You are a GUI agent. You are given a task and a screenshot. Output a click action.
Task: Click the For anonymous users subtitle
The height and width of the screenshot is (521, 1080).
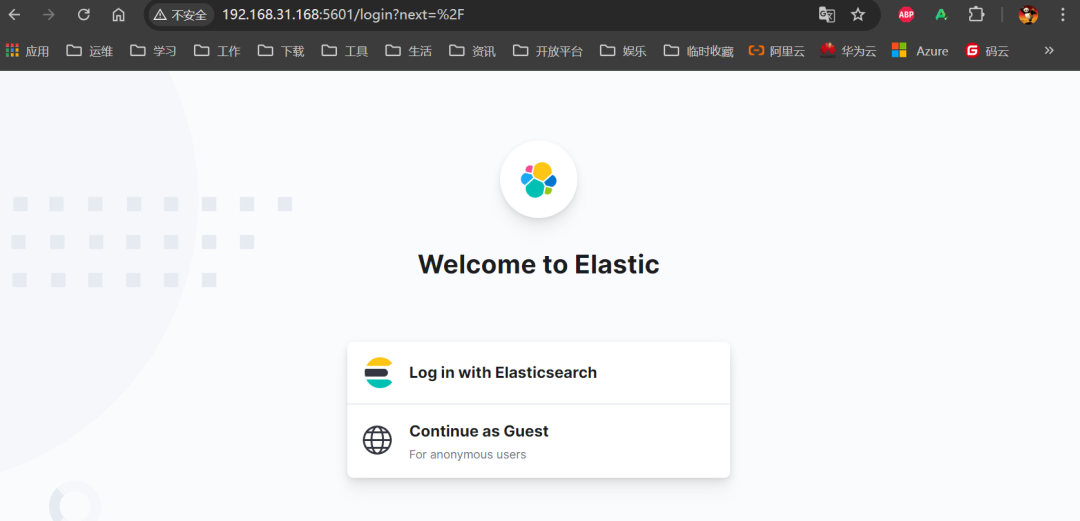468,455
